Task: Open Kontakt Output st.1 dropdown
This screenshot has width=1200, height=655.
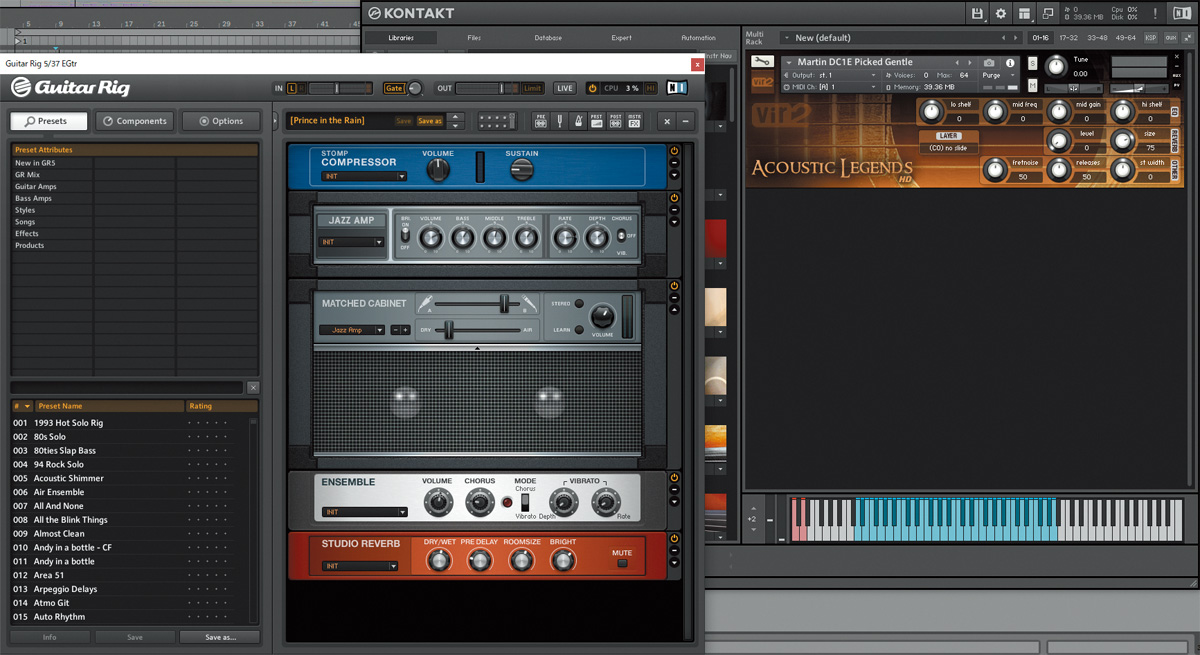Action: [x=829, y=75]
